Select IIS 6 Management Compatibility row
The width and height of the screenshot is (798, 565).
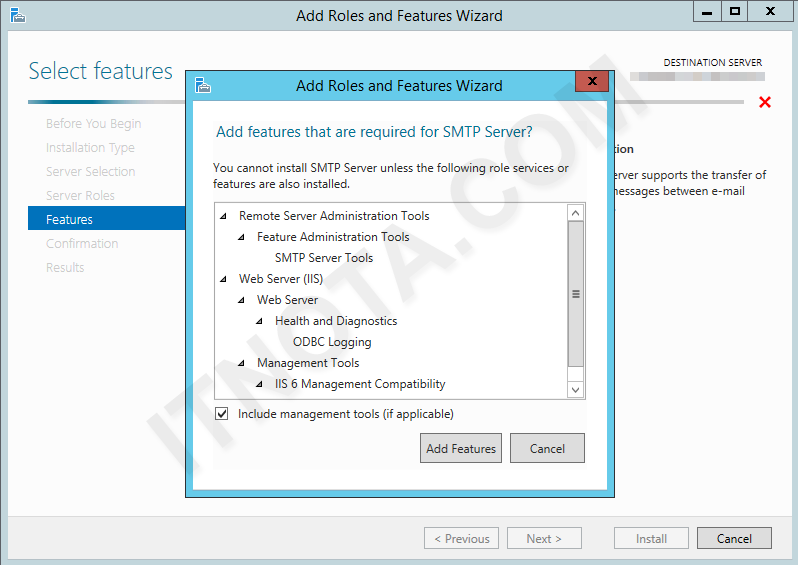[360, 384]
